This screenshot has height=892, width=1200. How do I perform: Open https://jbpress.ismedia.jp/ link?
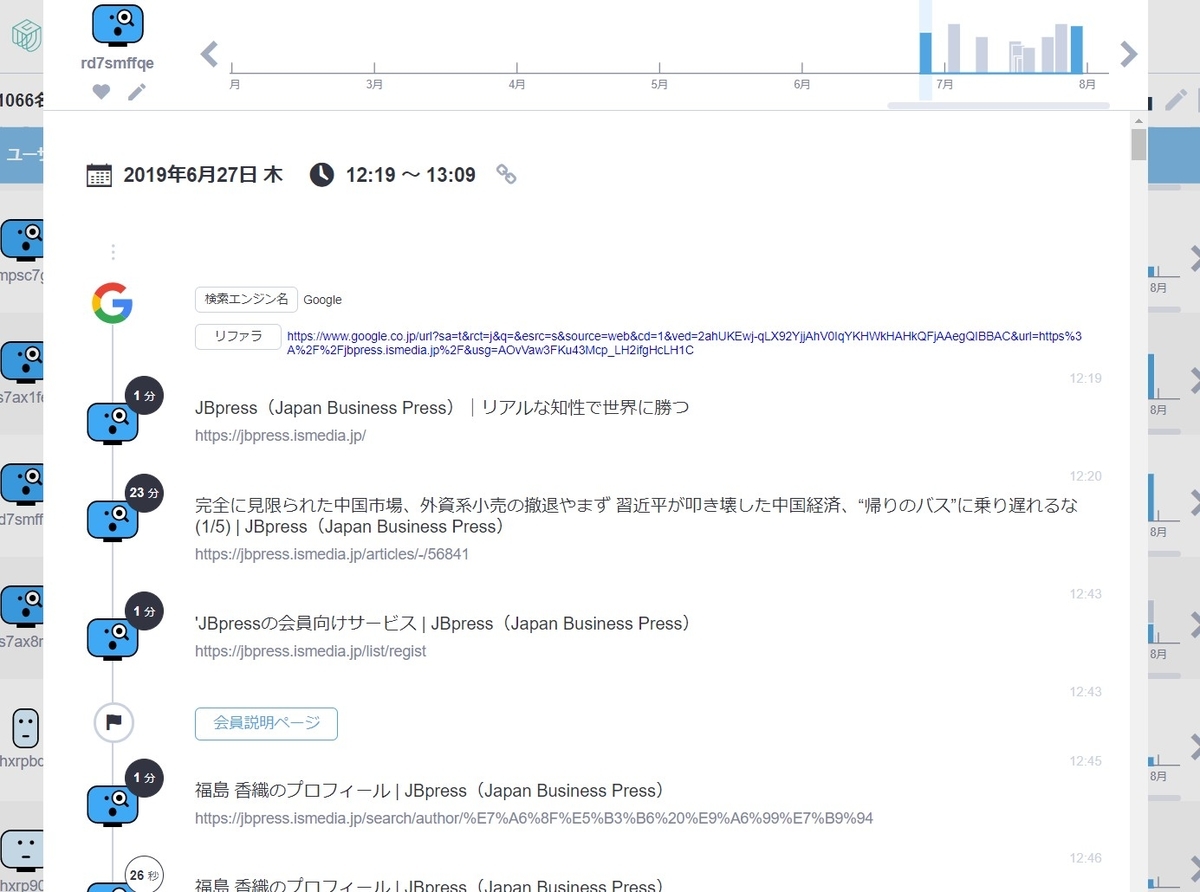280,435
